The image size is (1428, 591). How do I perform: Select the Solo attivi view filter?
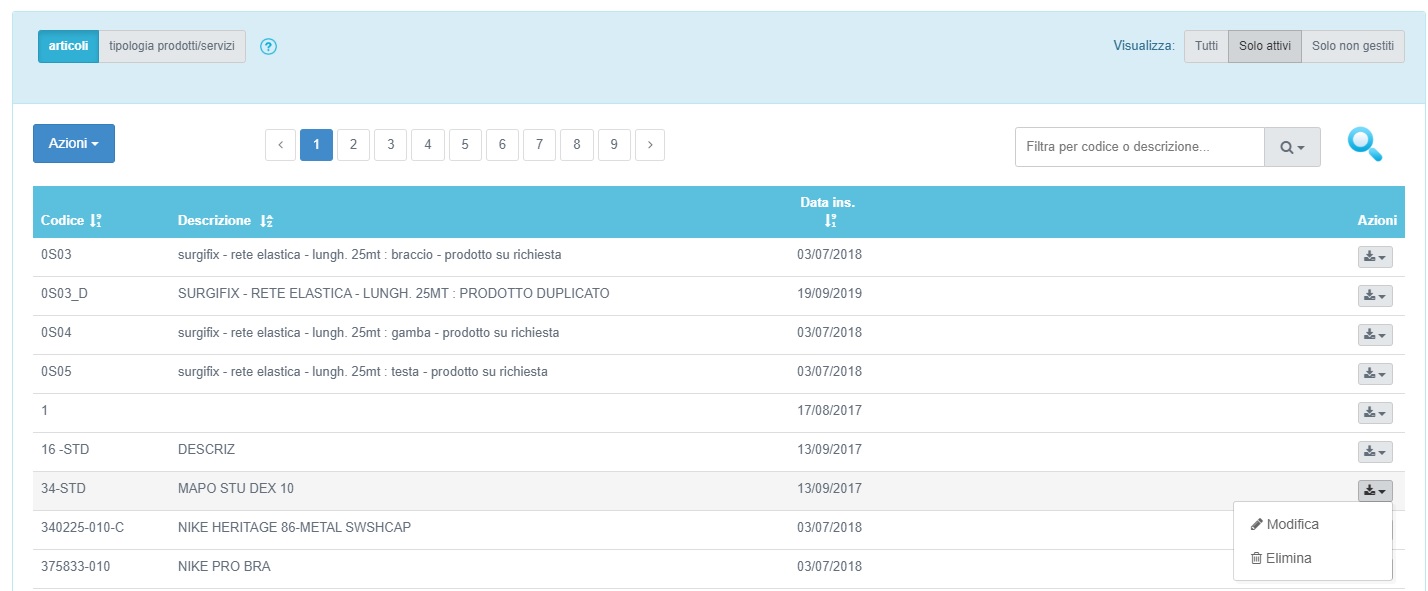coord(1264,47)
